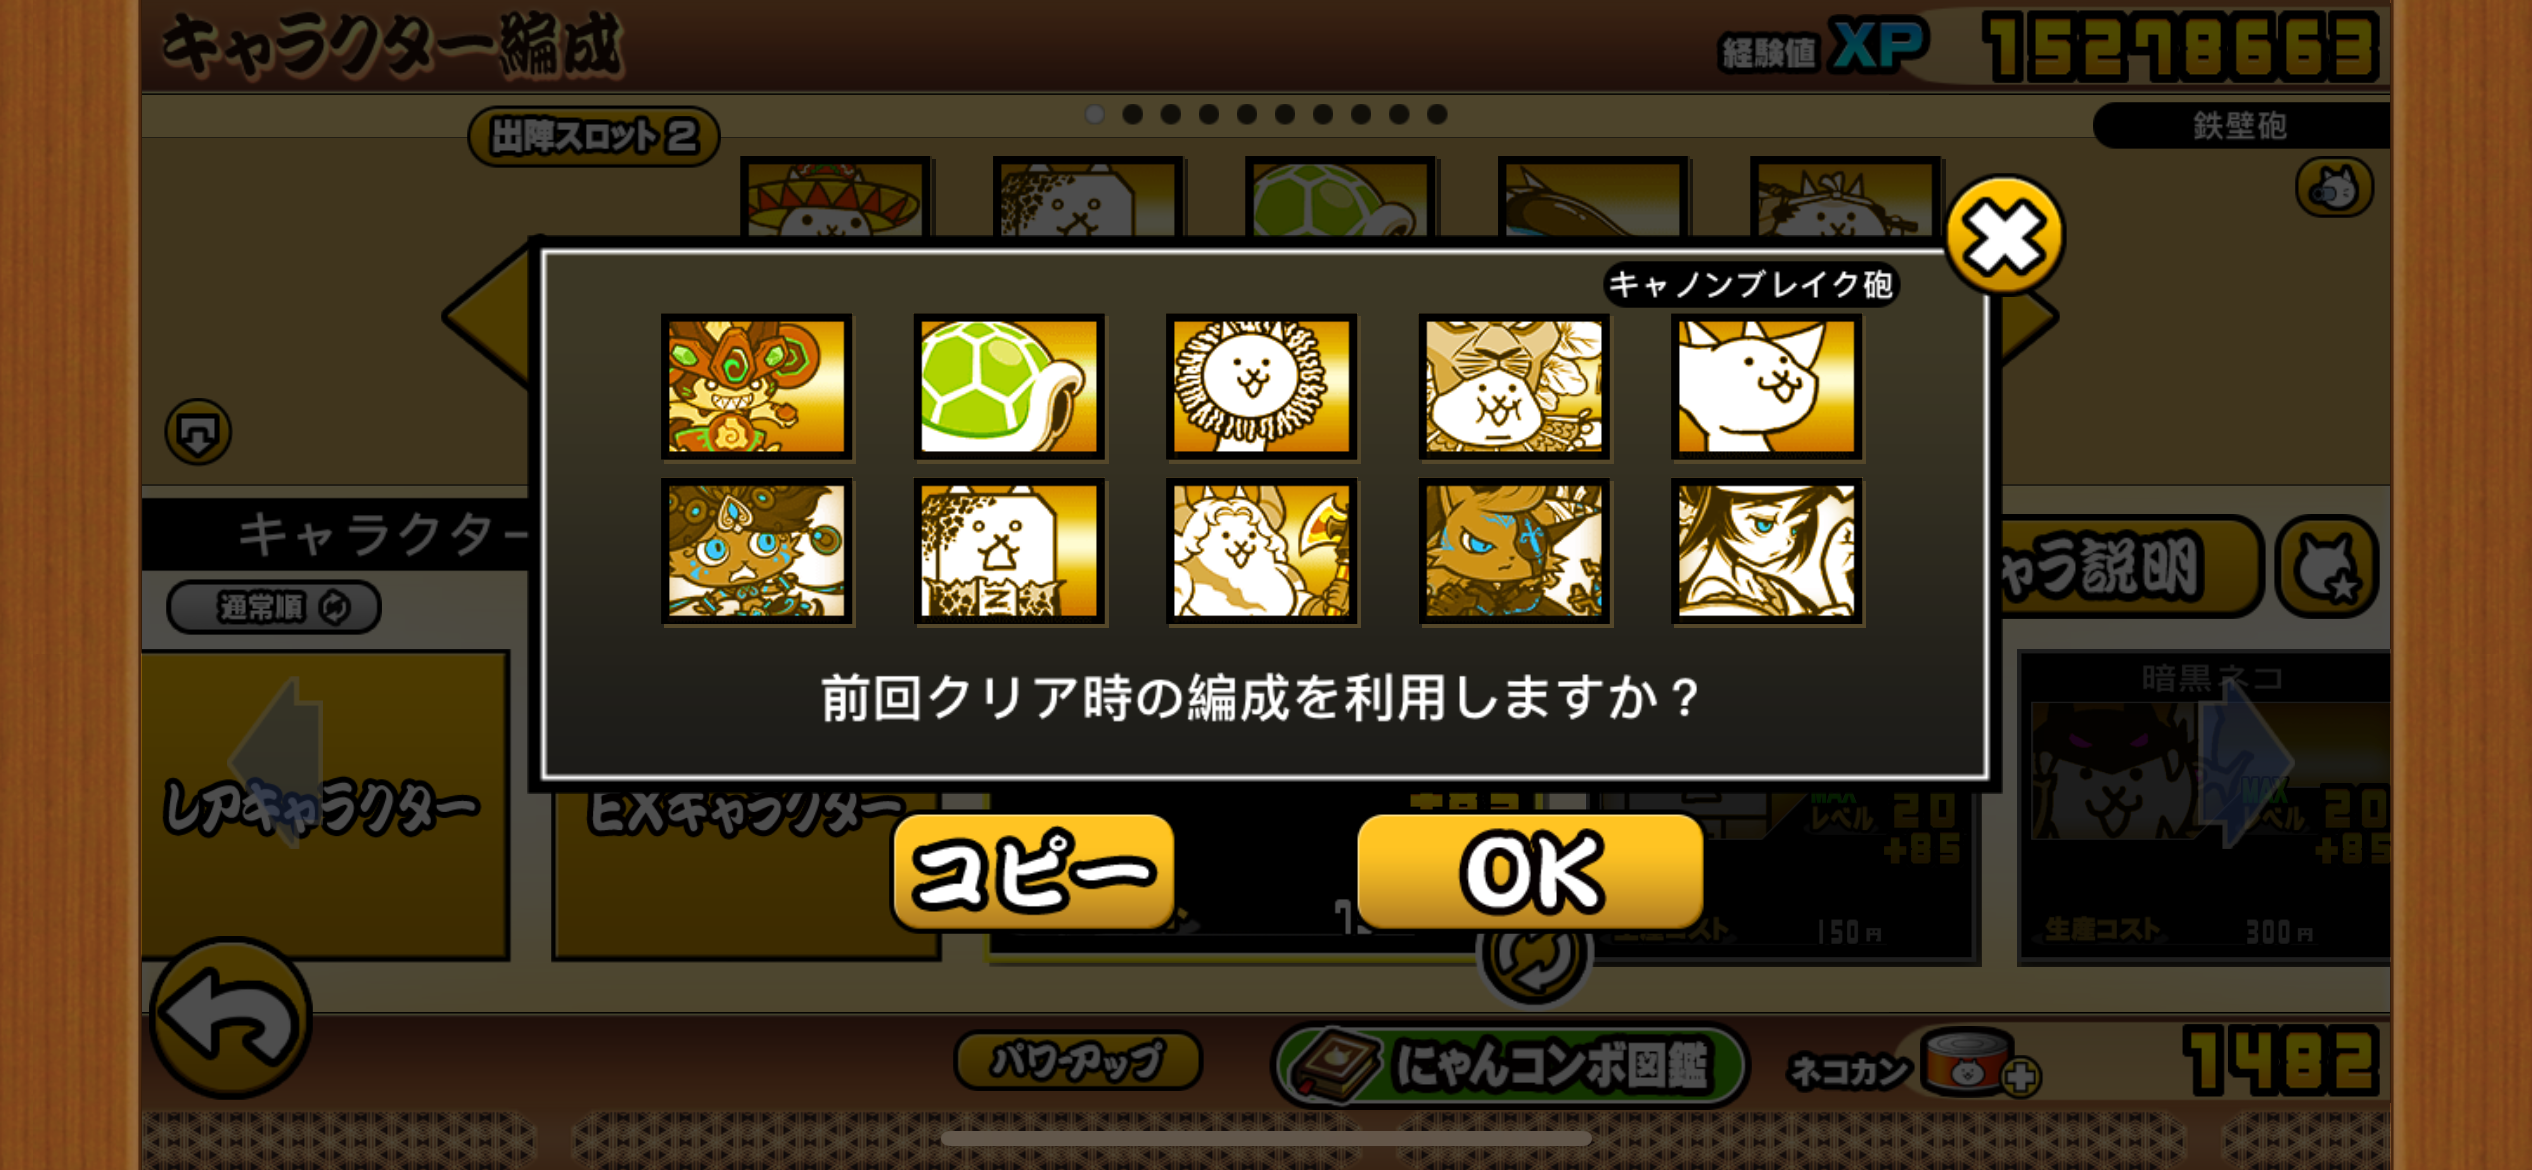Viewport: 2532px width, 1170px height.
Task: Toggle the 通常順 sort order button
Action: point(274,606)
